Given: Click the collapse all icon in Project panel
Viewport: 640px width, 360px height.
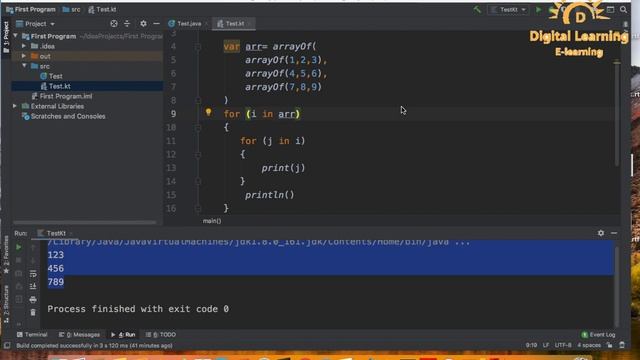Looking at the screenshot, I should pyautogui.click(x=127, y=24).
